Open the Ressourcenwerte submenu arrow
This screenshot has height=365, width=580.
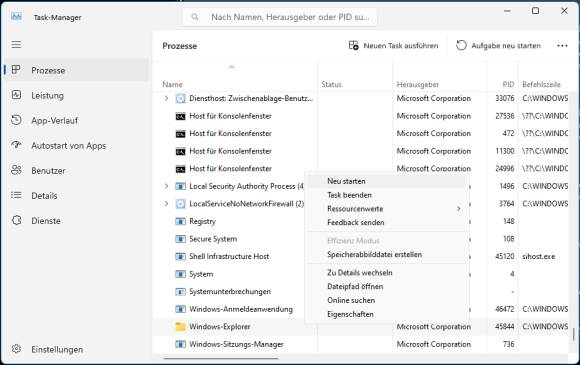click(459, 209)
